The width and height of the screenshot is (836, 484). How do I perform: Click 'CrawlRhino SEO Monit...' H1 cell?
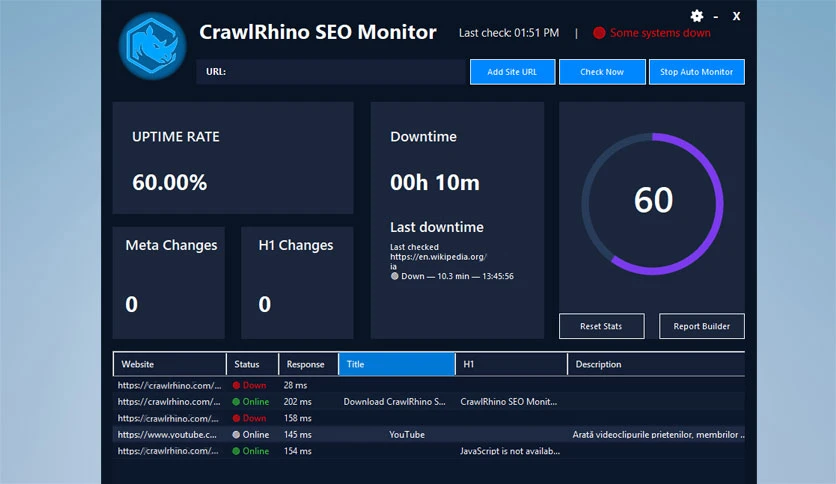click(509, 401)
